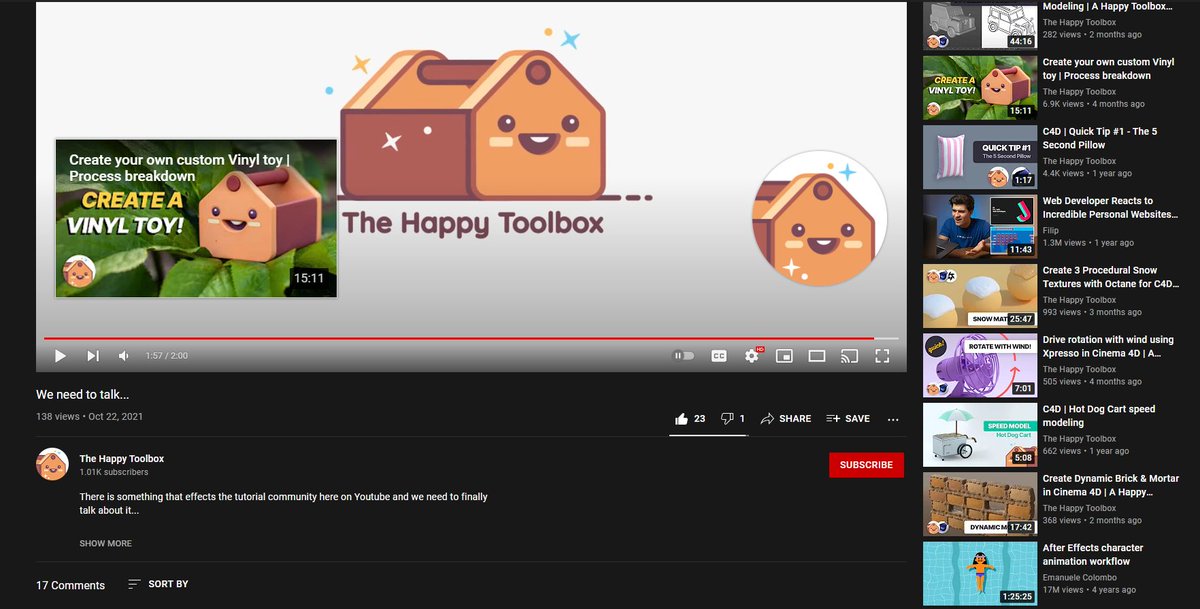Open the player settings gear
The width and height of the screenshot is (1200, 609).
coord(753,355)
